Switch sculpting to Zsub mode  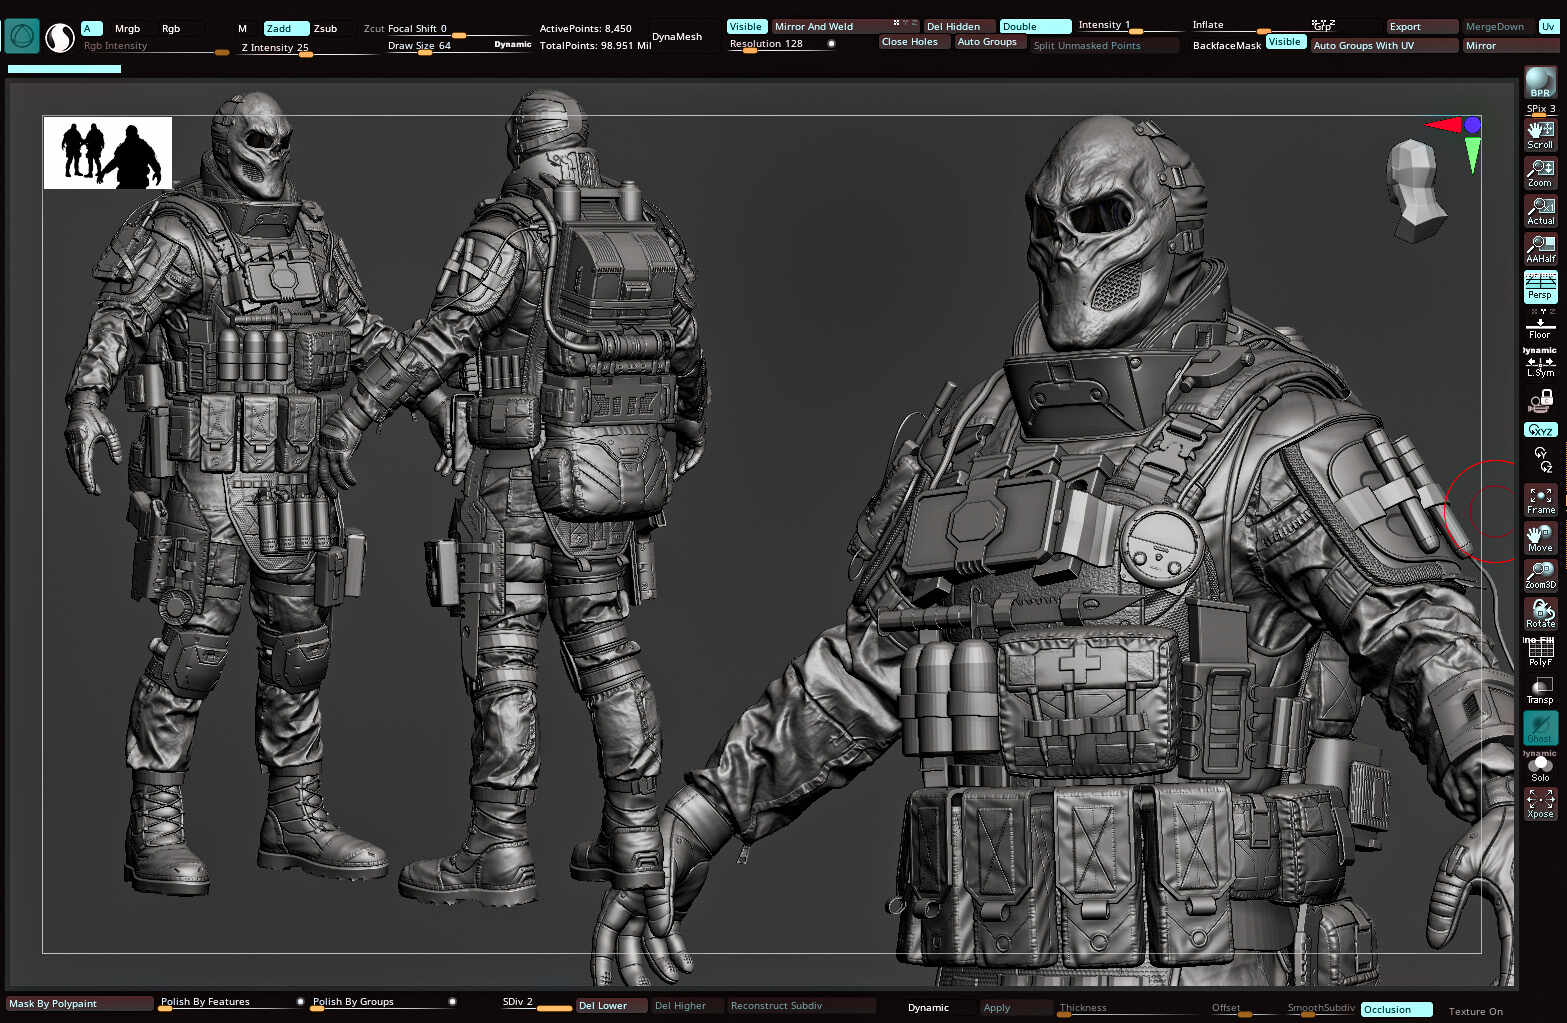327,28
